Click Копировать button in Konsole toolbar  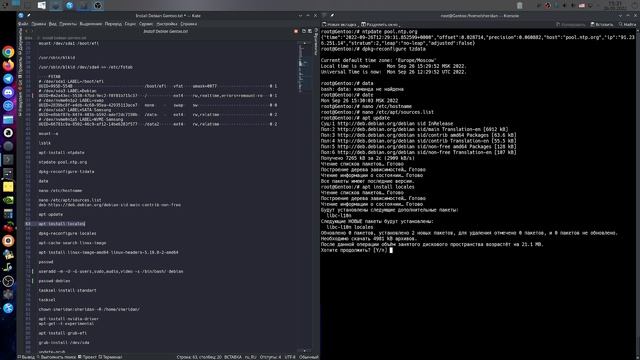pos(571,24)
